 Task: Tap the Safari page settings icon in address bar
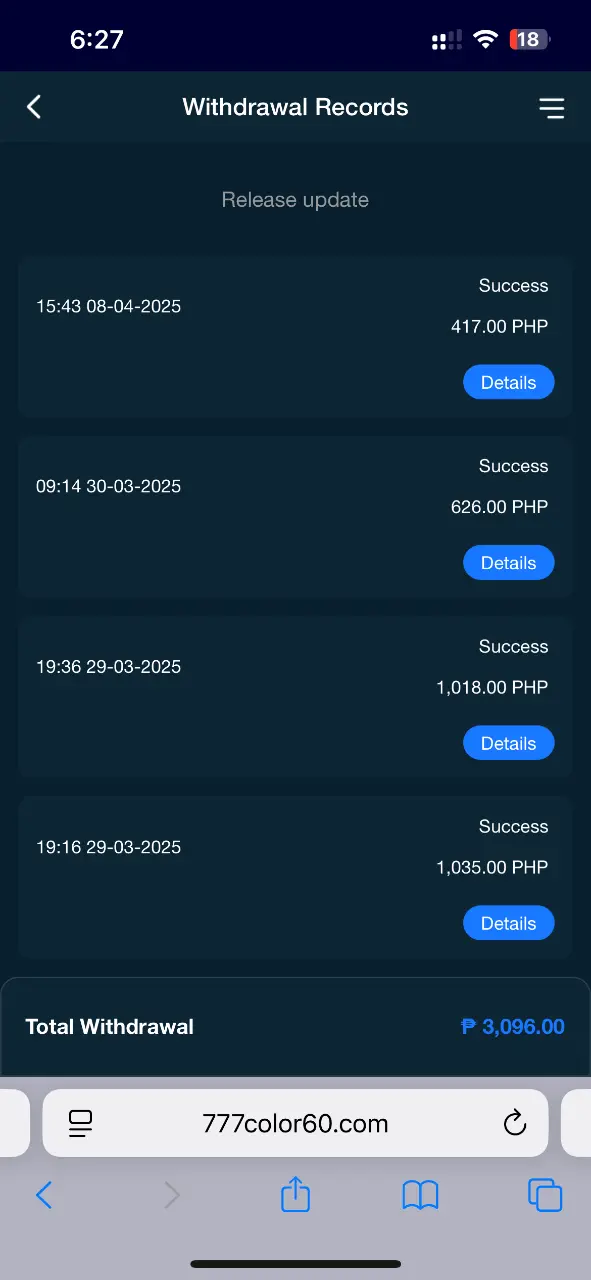[x=81, y=1123]
